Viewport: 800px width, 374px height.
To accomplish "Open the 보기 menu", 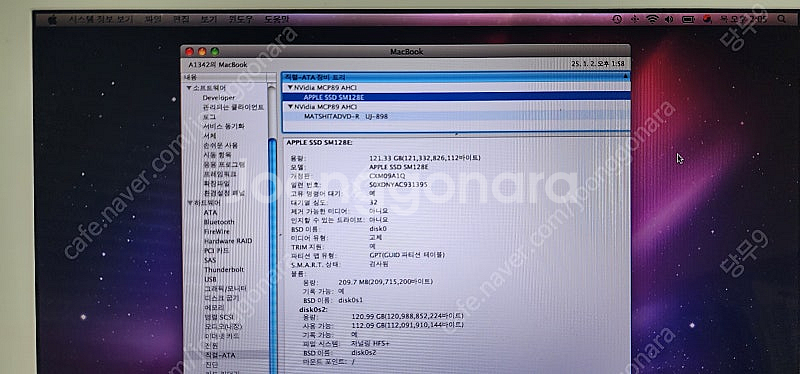I will point(209,19).
